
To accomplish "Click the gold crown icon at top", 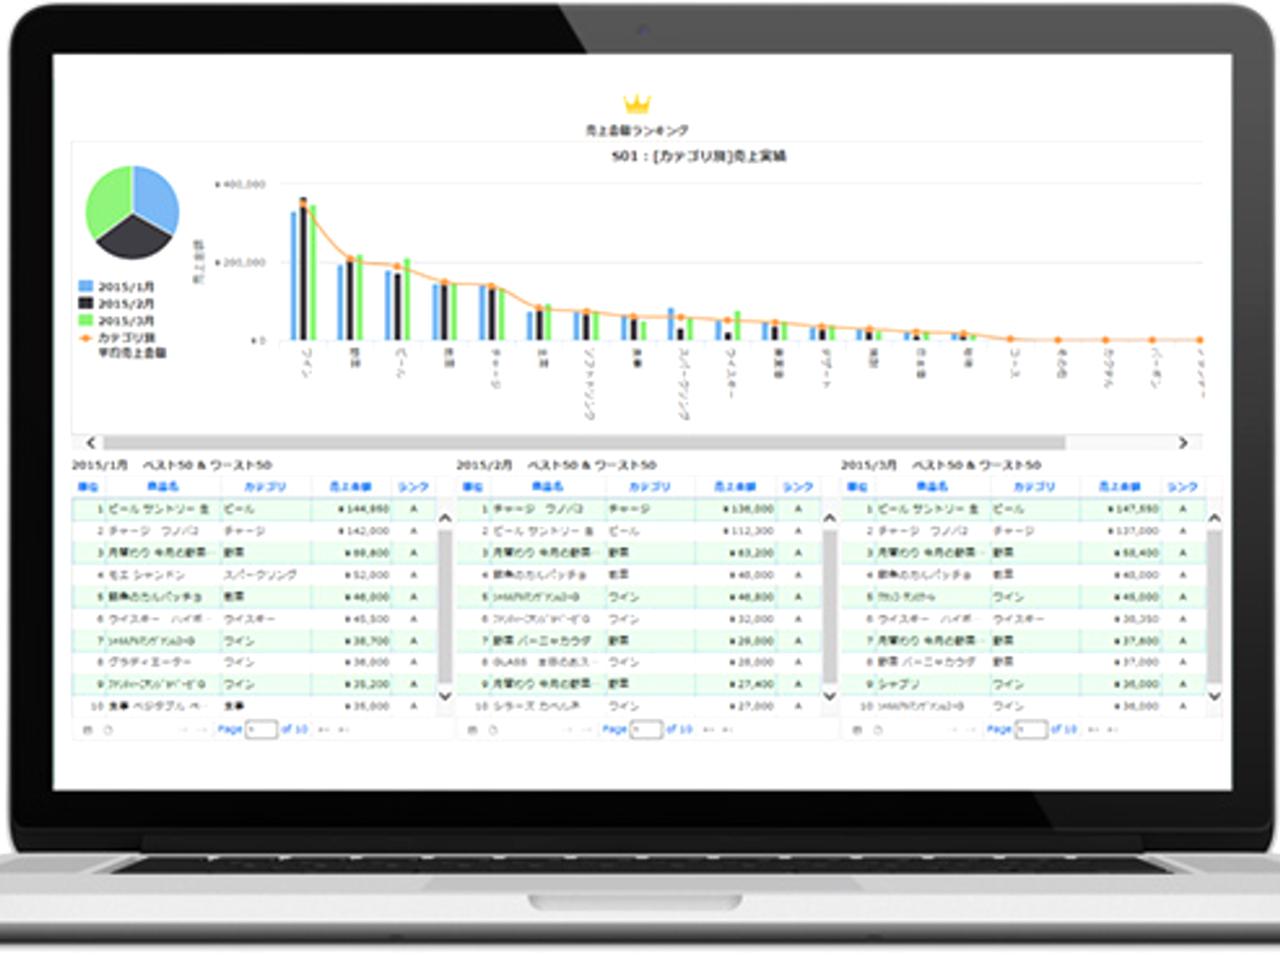I will (636, 104).
